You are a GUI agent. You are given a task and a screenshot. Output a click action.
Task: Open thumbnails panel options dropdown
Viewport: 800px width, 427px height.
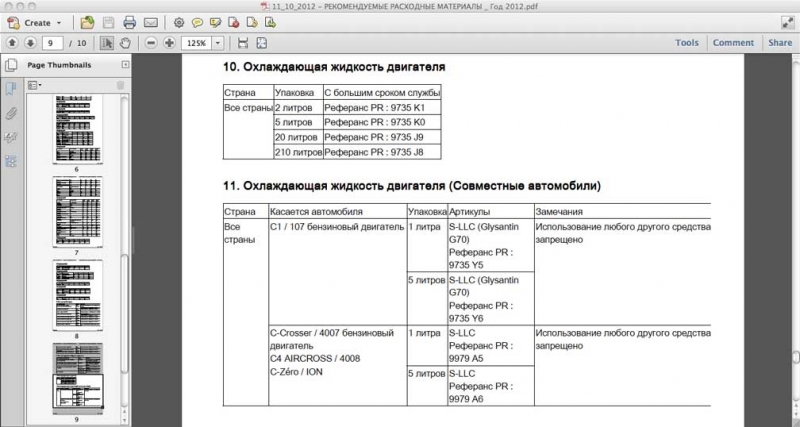click(36, 85)
